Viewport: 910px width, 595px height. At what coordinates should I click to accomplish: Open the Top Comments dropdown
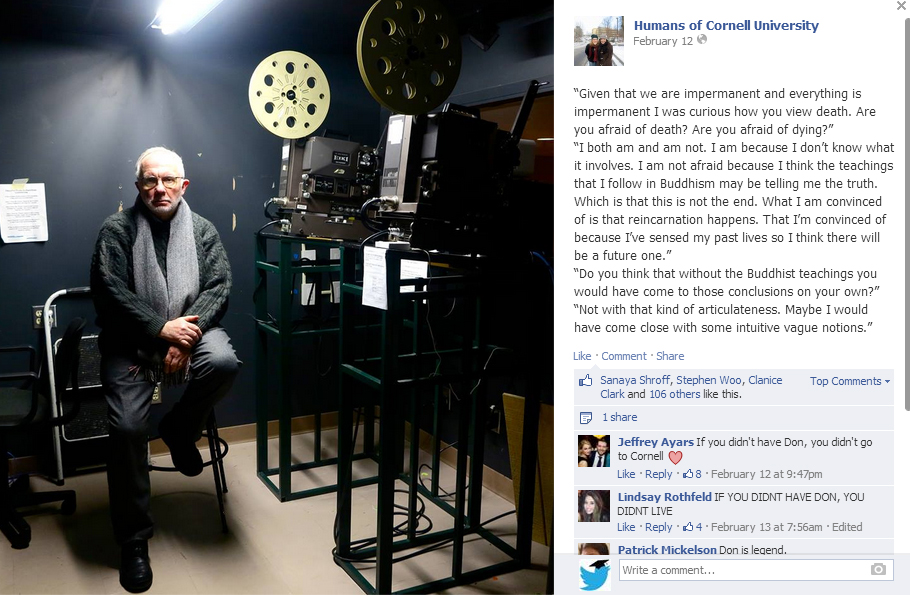(850, 381)
